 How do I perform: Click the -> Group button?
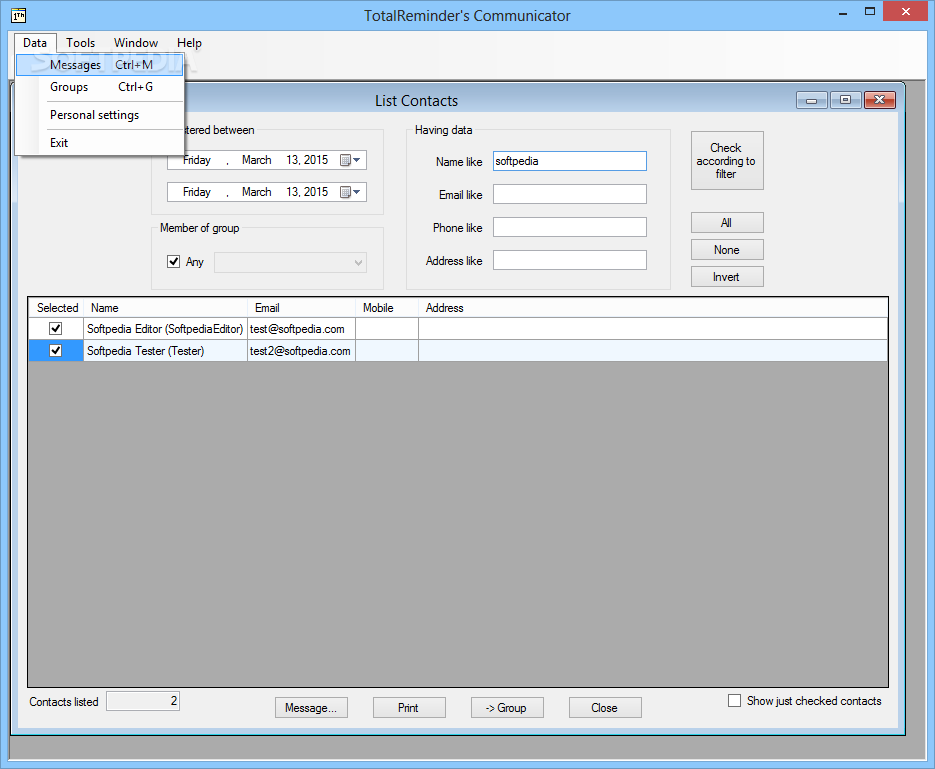[x=507, y=708]
